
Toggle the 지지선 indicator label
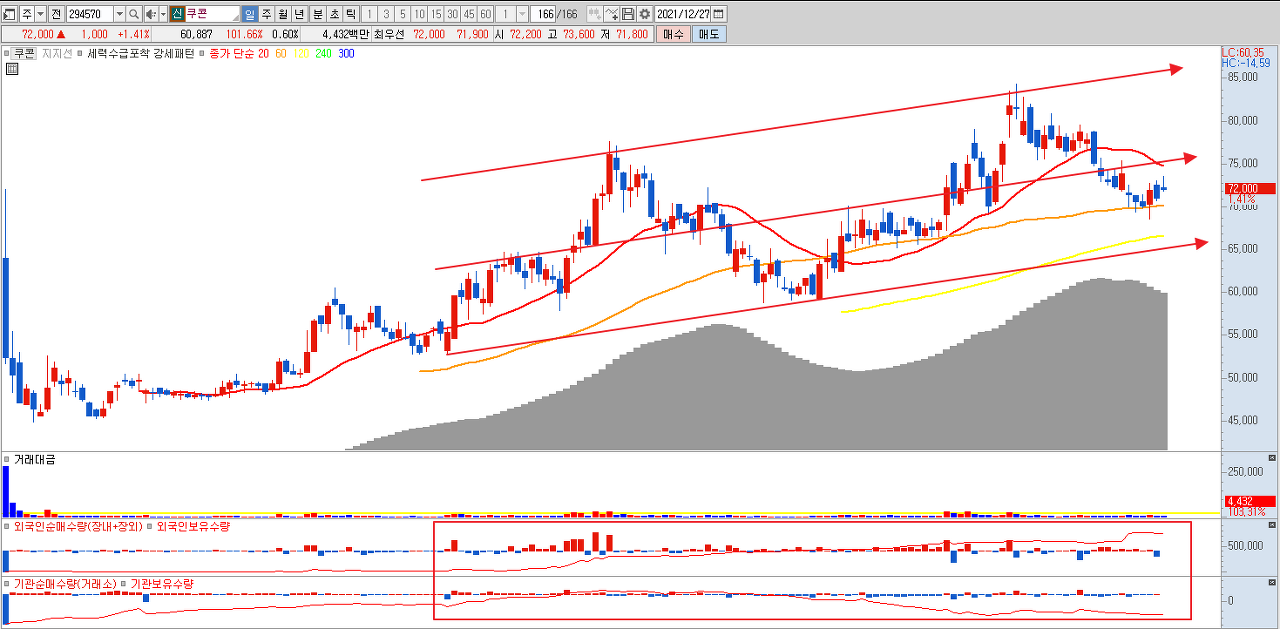57,54
